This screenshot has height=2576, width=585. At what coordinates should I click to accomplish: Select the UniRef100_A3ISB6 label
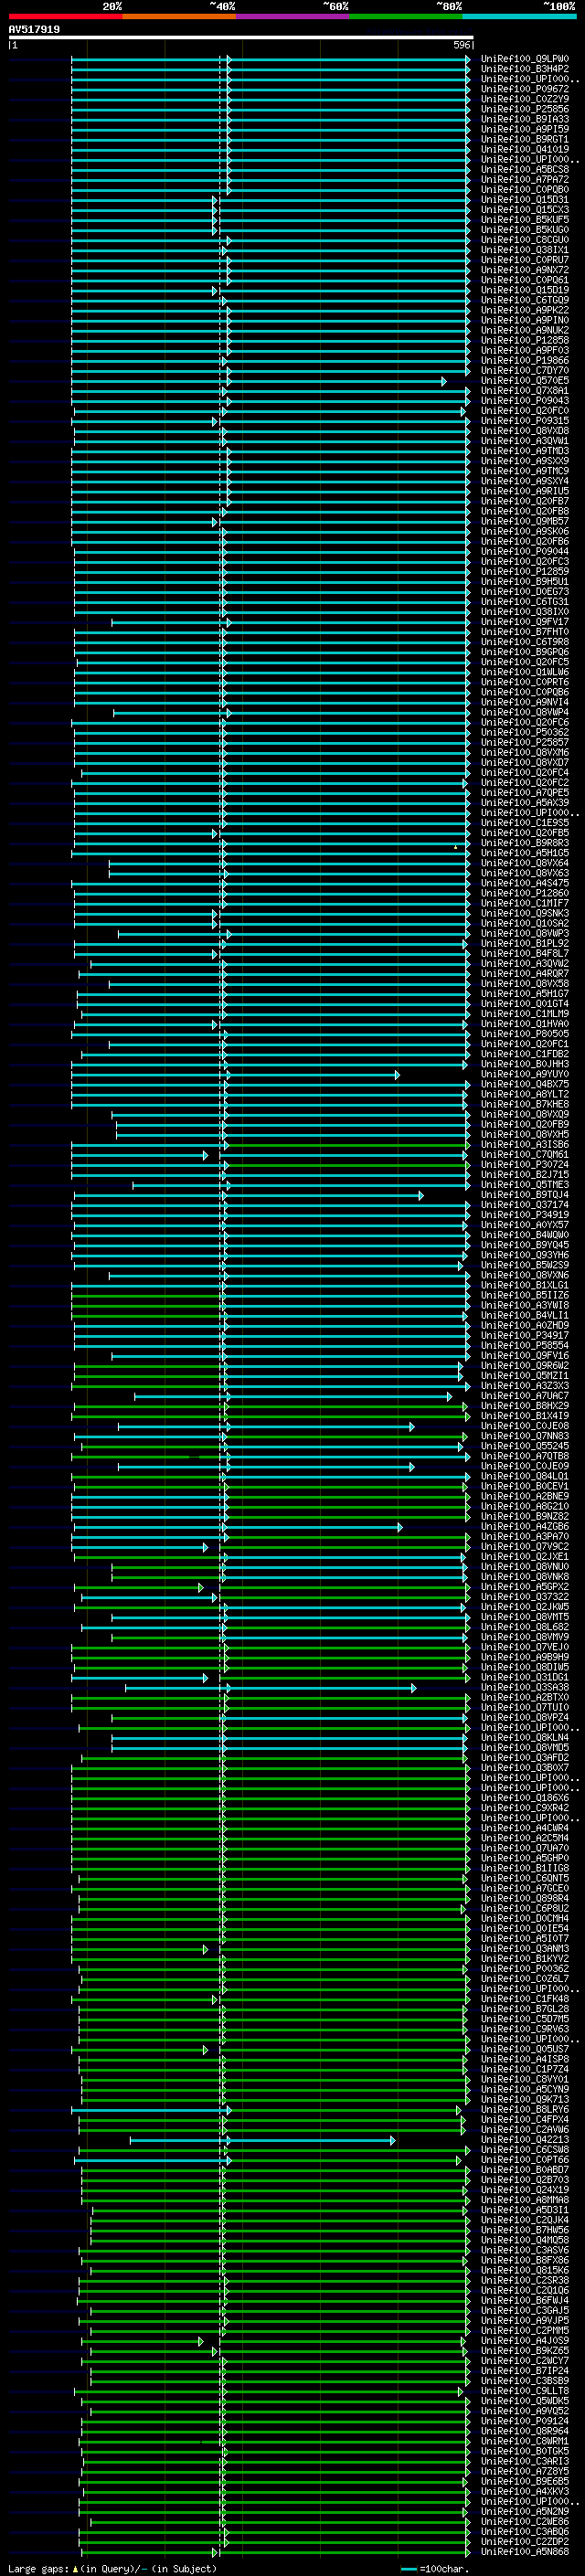[x=525, y=1145]
